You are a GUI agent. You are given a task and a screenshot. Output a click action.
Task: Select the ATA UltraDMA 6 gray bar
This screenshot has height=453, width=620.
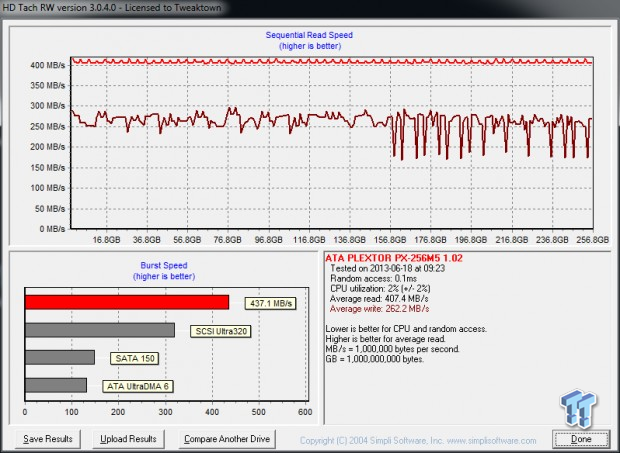pyautogui.click(x=56, y=385)
